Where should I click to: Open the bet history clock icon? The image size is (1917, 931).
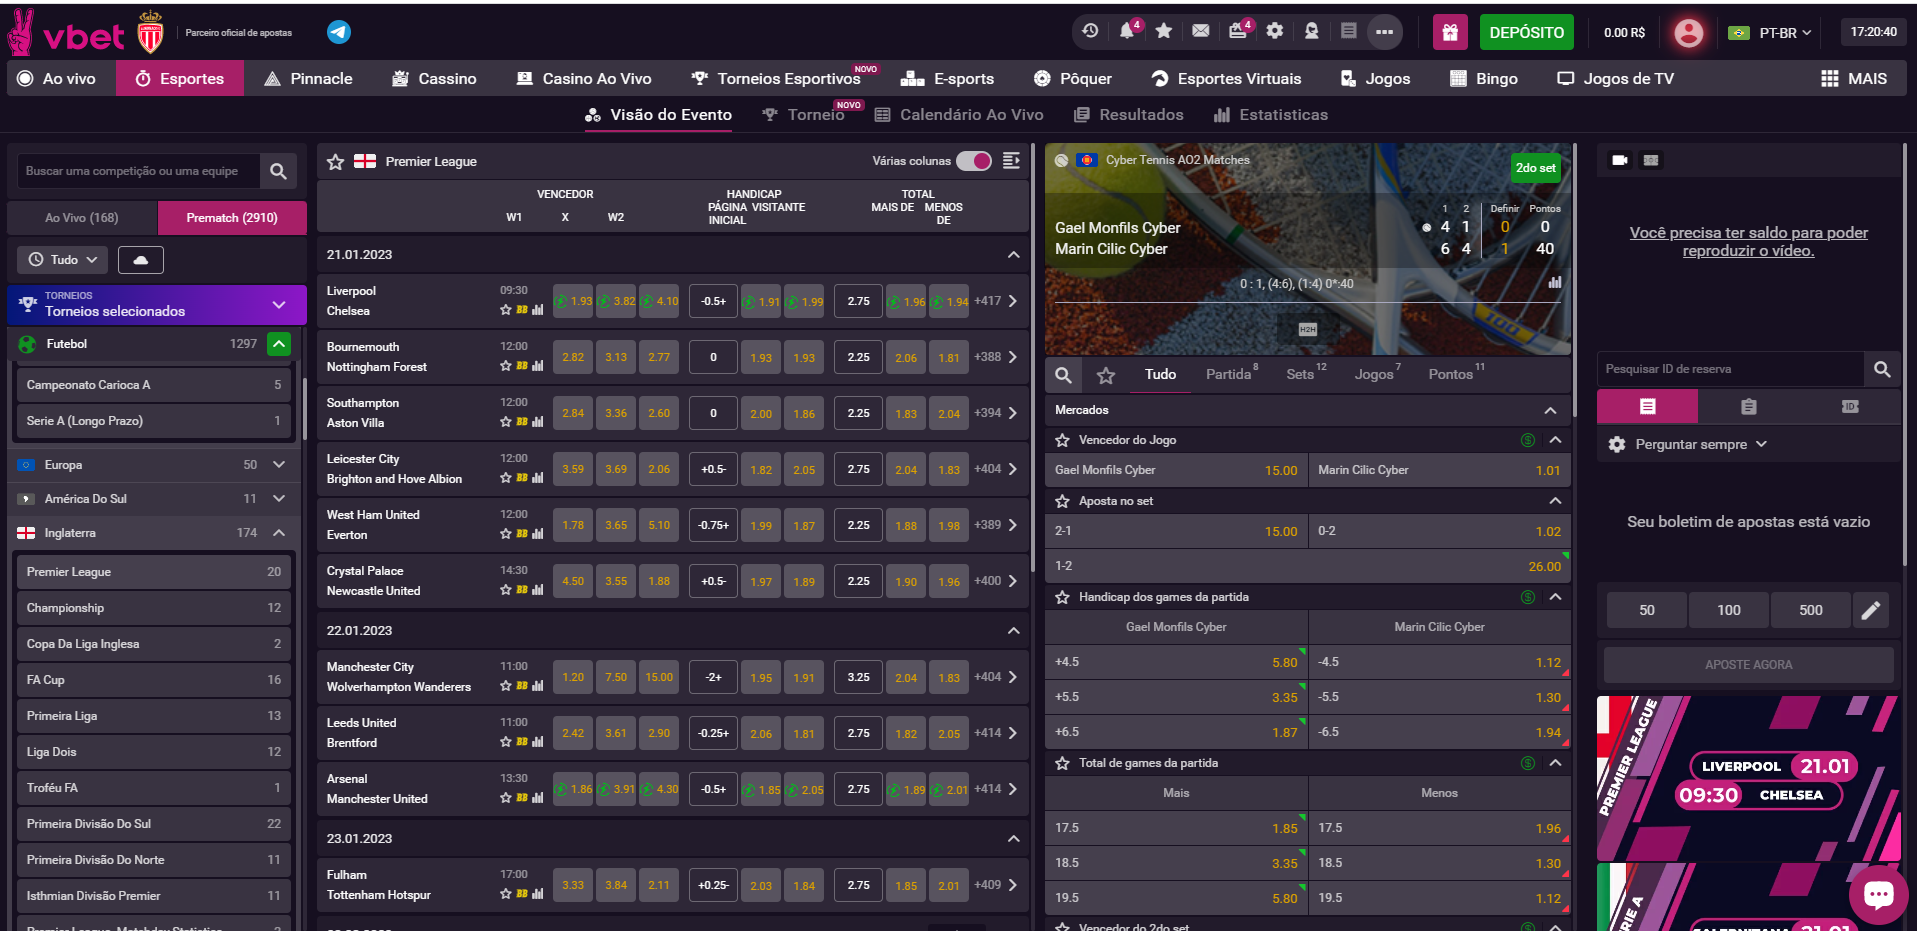pos(1090,31)
